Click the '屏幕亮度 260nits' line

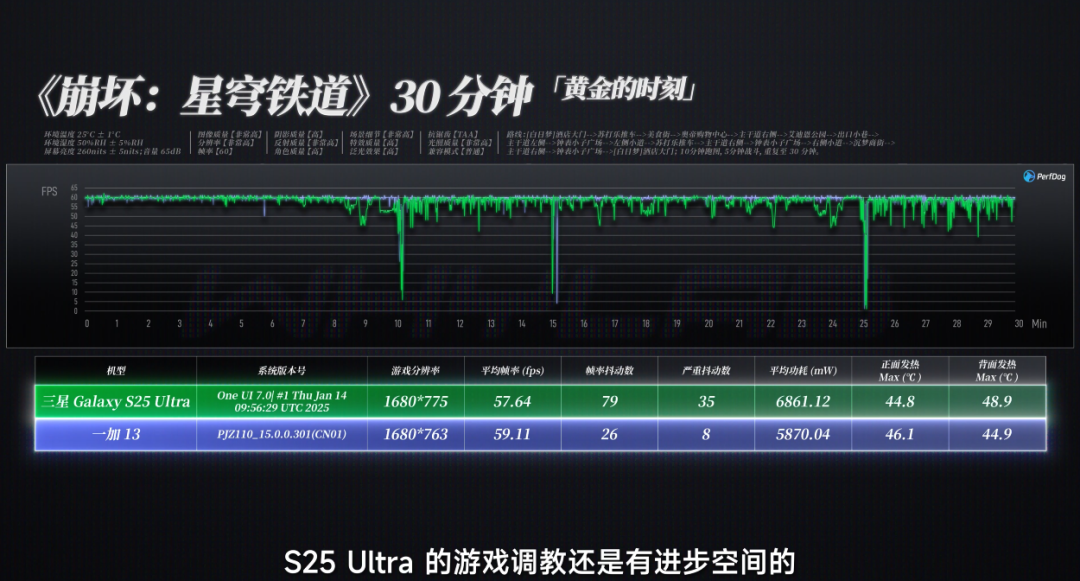pyautogui.click(x=112, y=151)
